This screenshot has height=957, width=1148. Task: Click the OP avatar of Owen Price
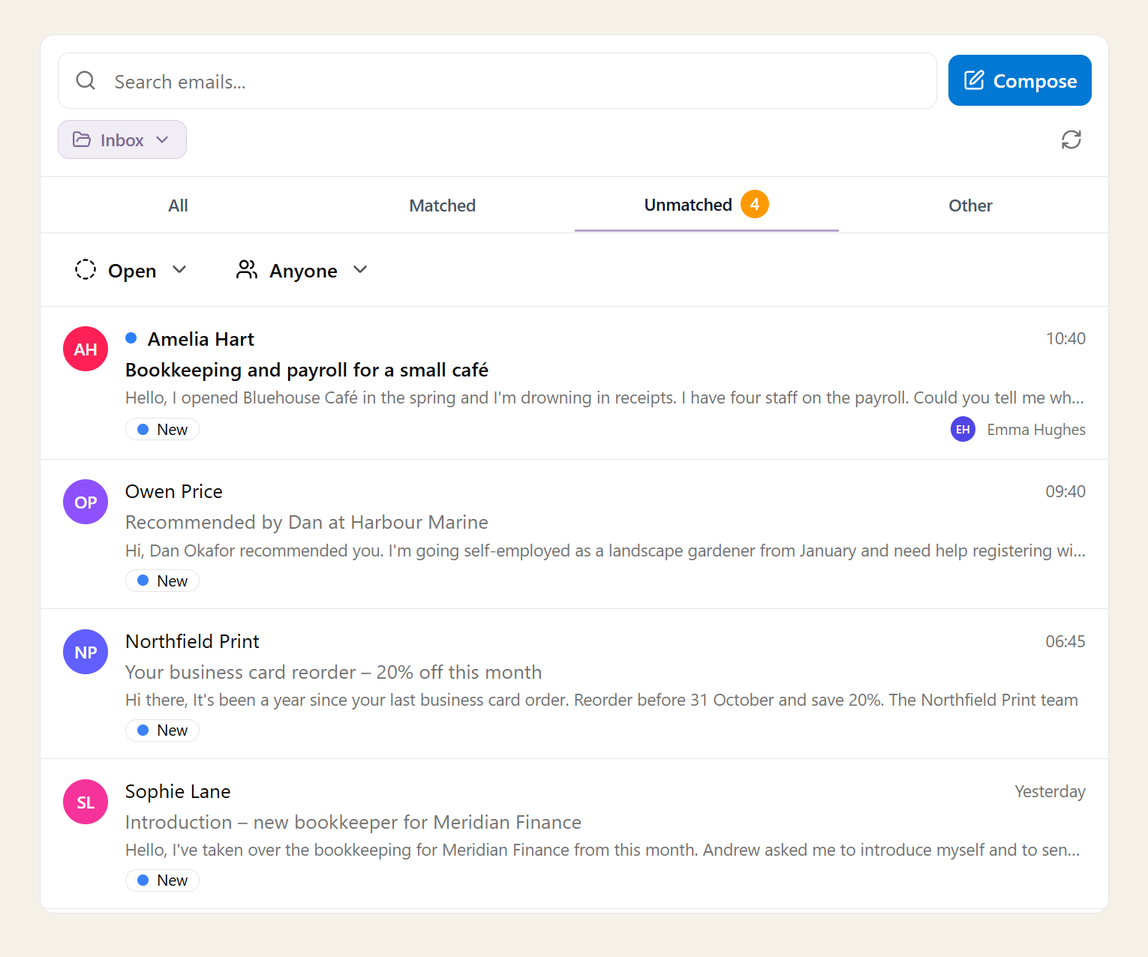click(x=86, y=502)
